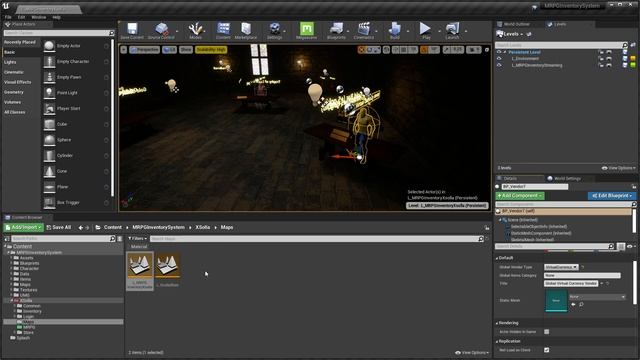Select Cone in Place Actors
This screenshot has width=640, height=360.
(x=76, y=171)
